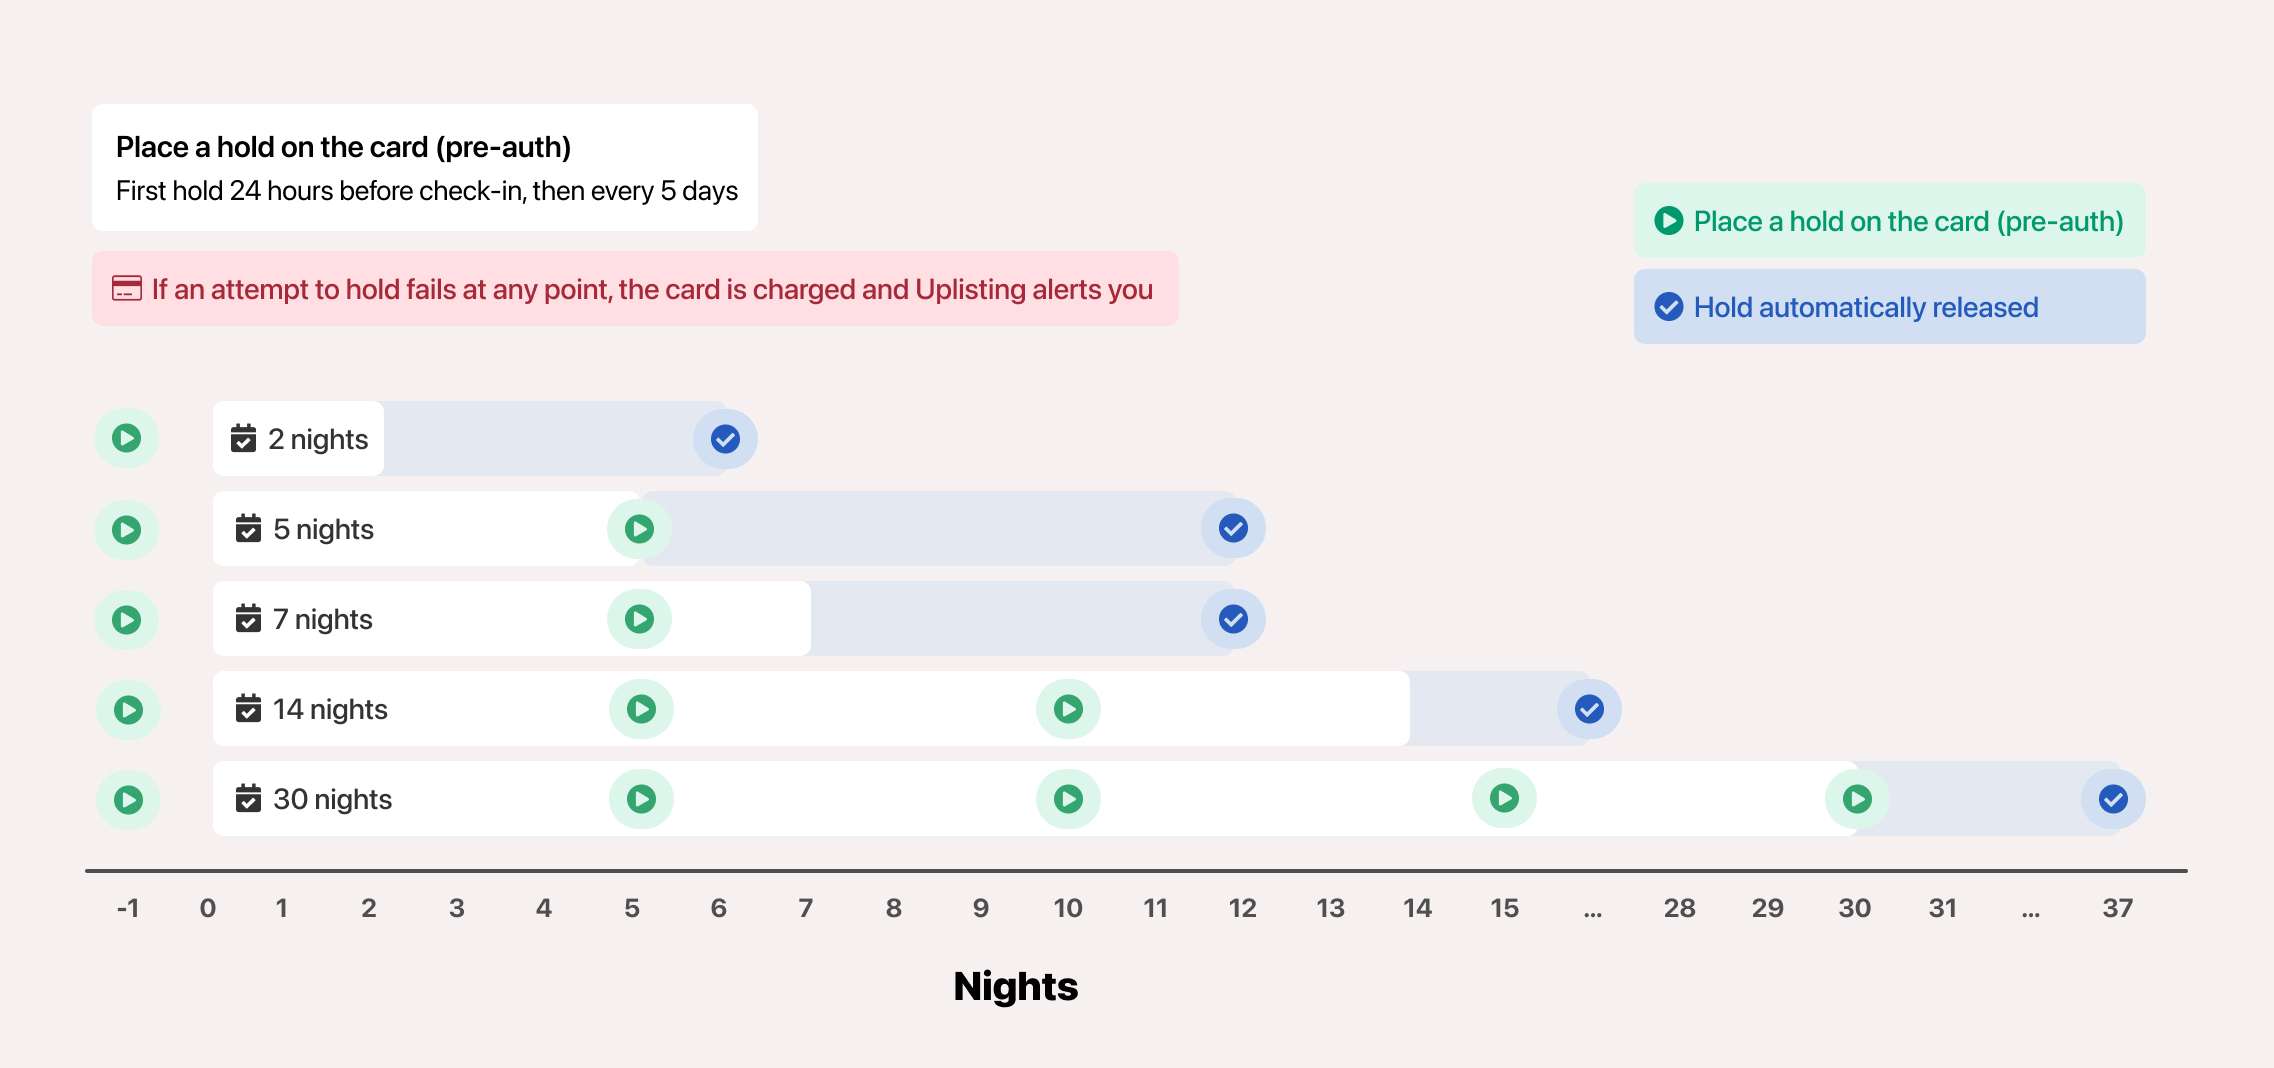Click the blue checkmark on 2 nights row
This screenshot has height=1068, width=2274.
725,439
